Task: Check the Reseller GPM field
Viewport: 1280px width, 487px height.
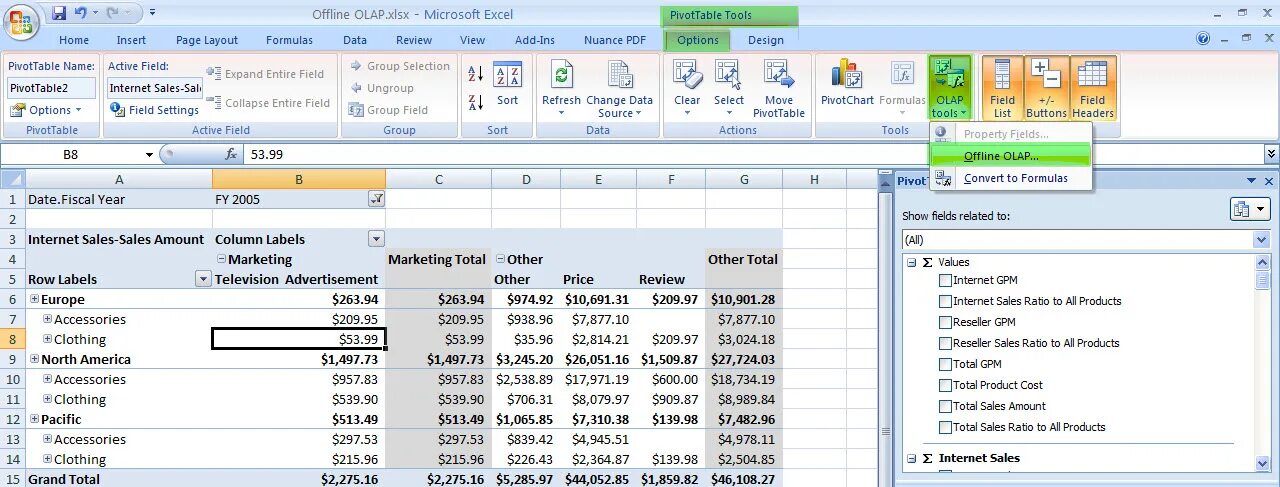Action: (945, 322)
